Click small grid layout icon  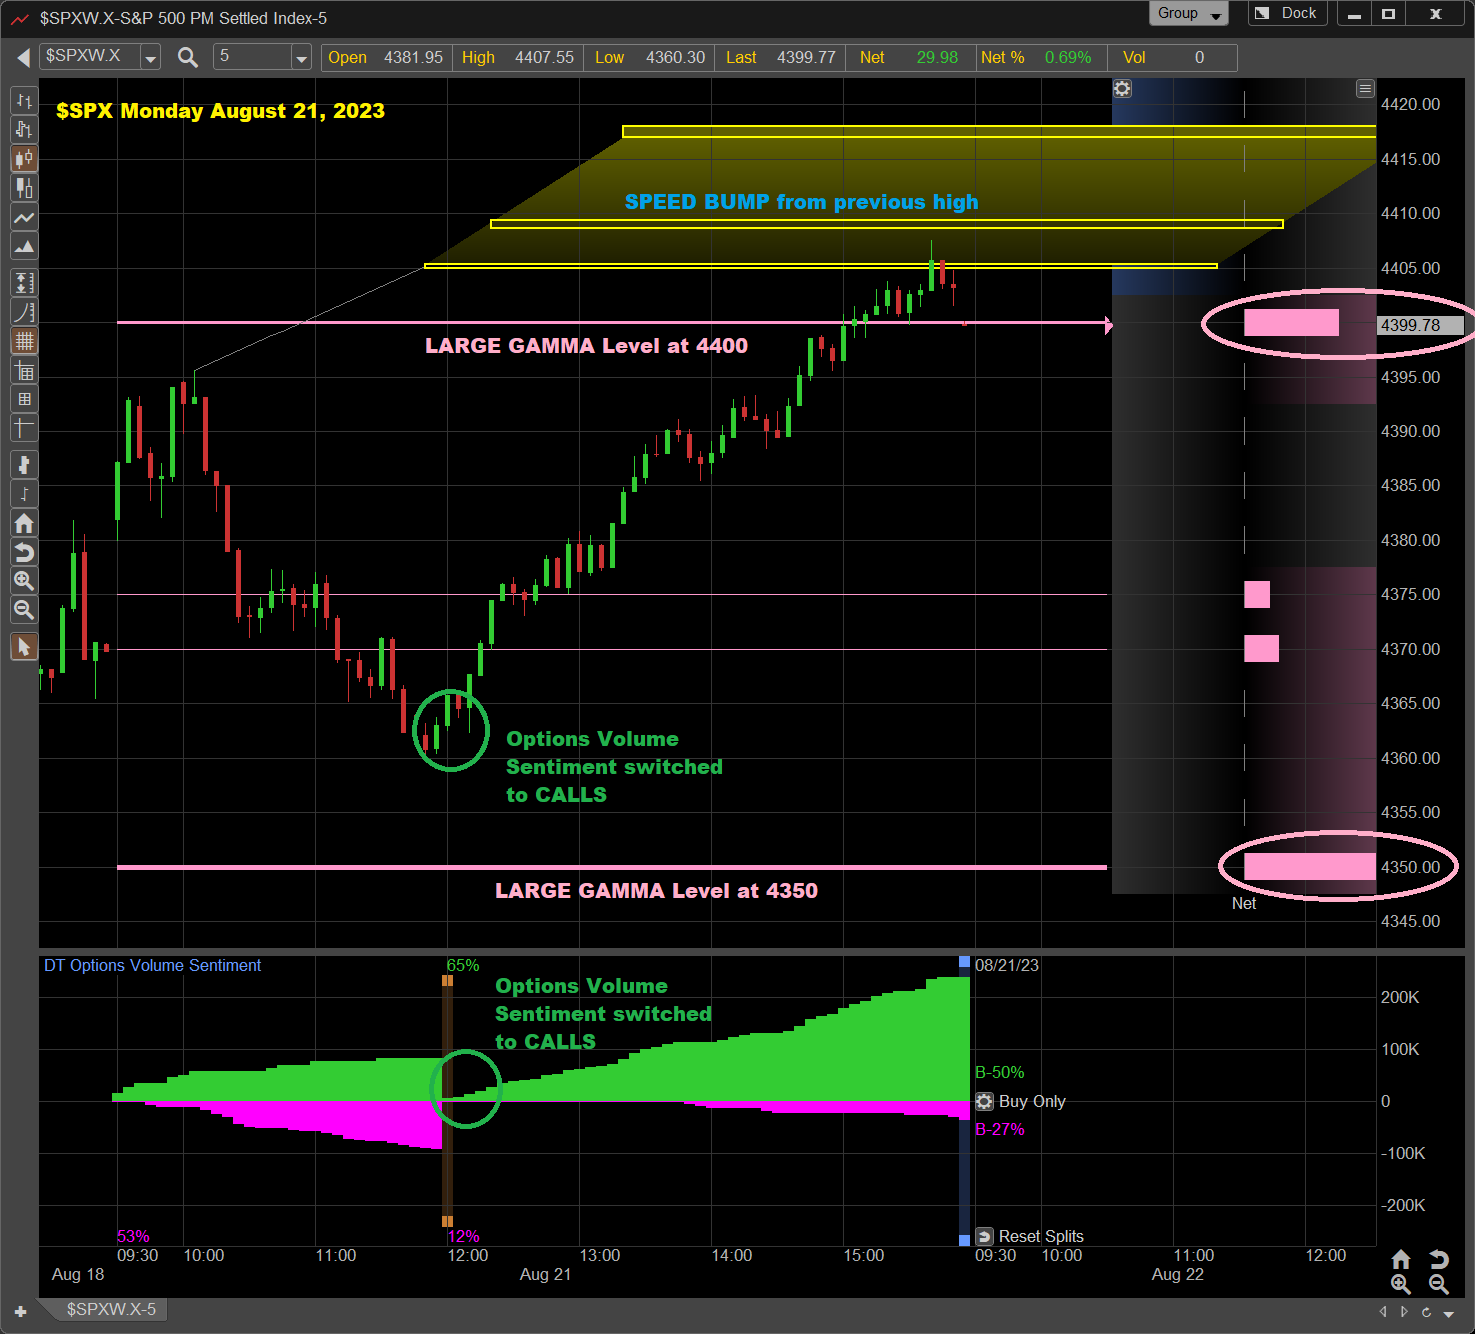pos(24,399)
